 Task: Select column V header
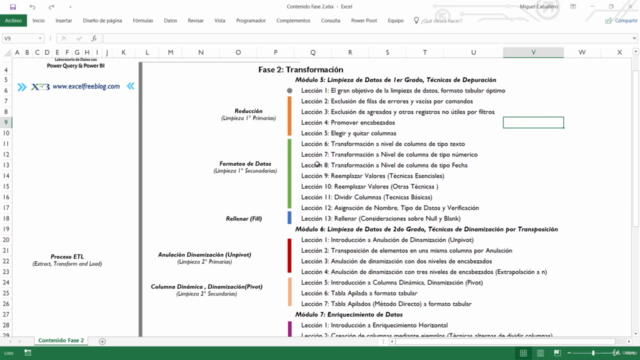[x=533, y=52]
